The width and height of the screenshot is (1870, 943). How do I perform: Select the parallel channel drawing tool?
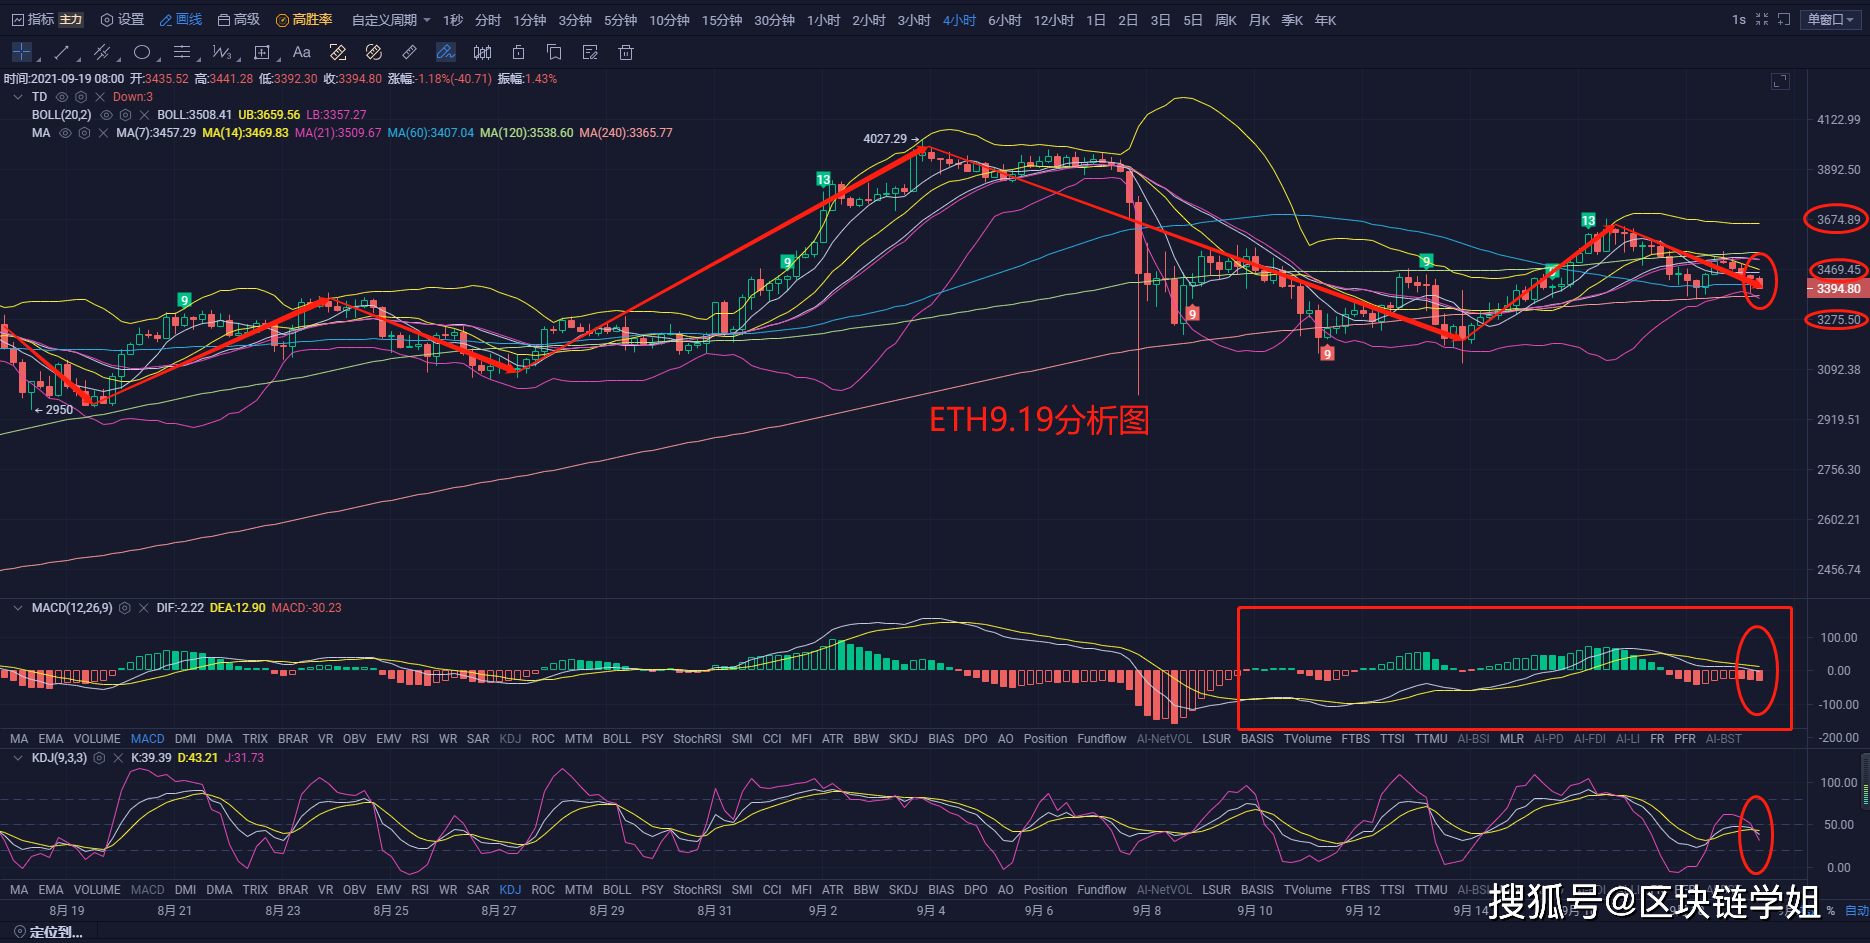coord(101,52)
